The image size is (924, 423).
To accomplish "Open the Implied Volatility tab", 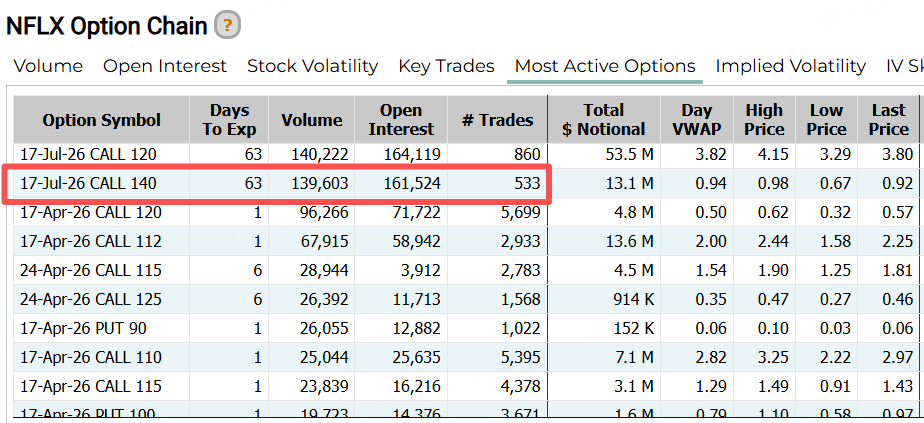I will 790,66.
